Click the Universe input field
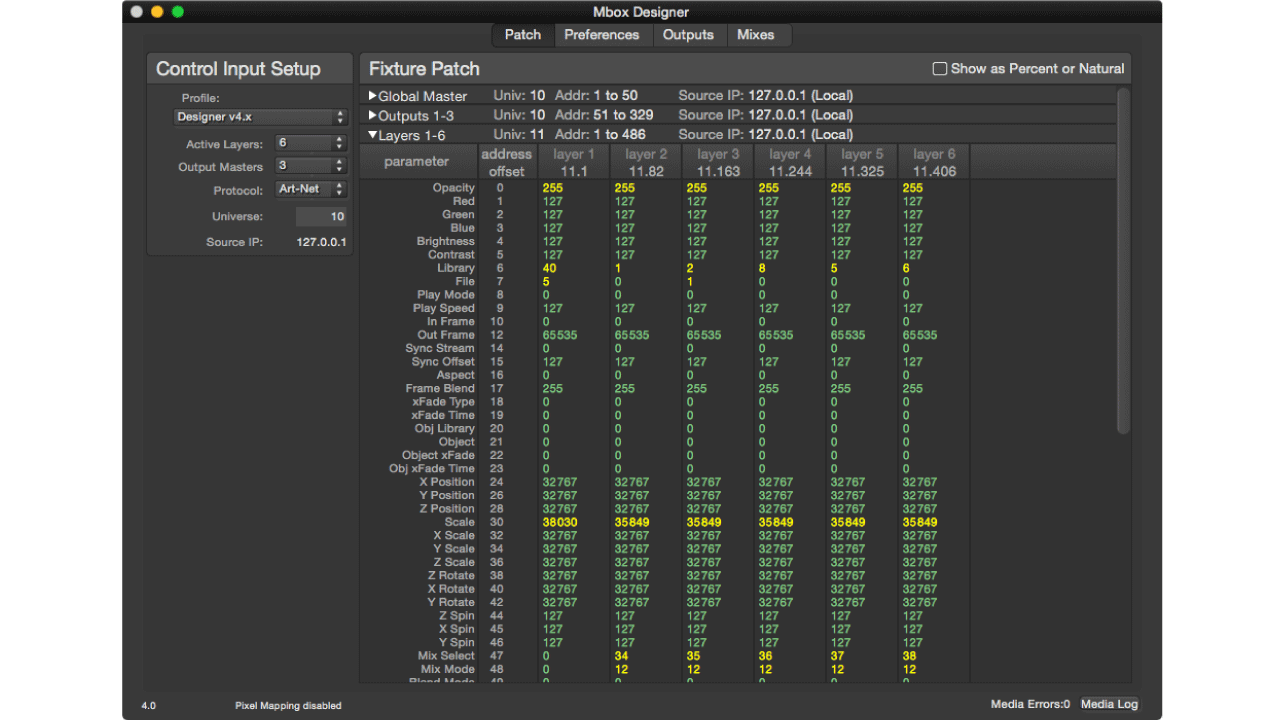1280x720 pixels. coord(321,217)
